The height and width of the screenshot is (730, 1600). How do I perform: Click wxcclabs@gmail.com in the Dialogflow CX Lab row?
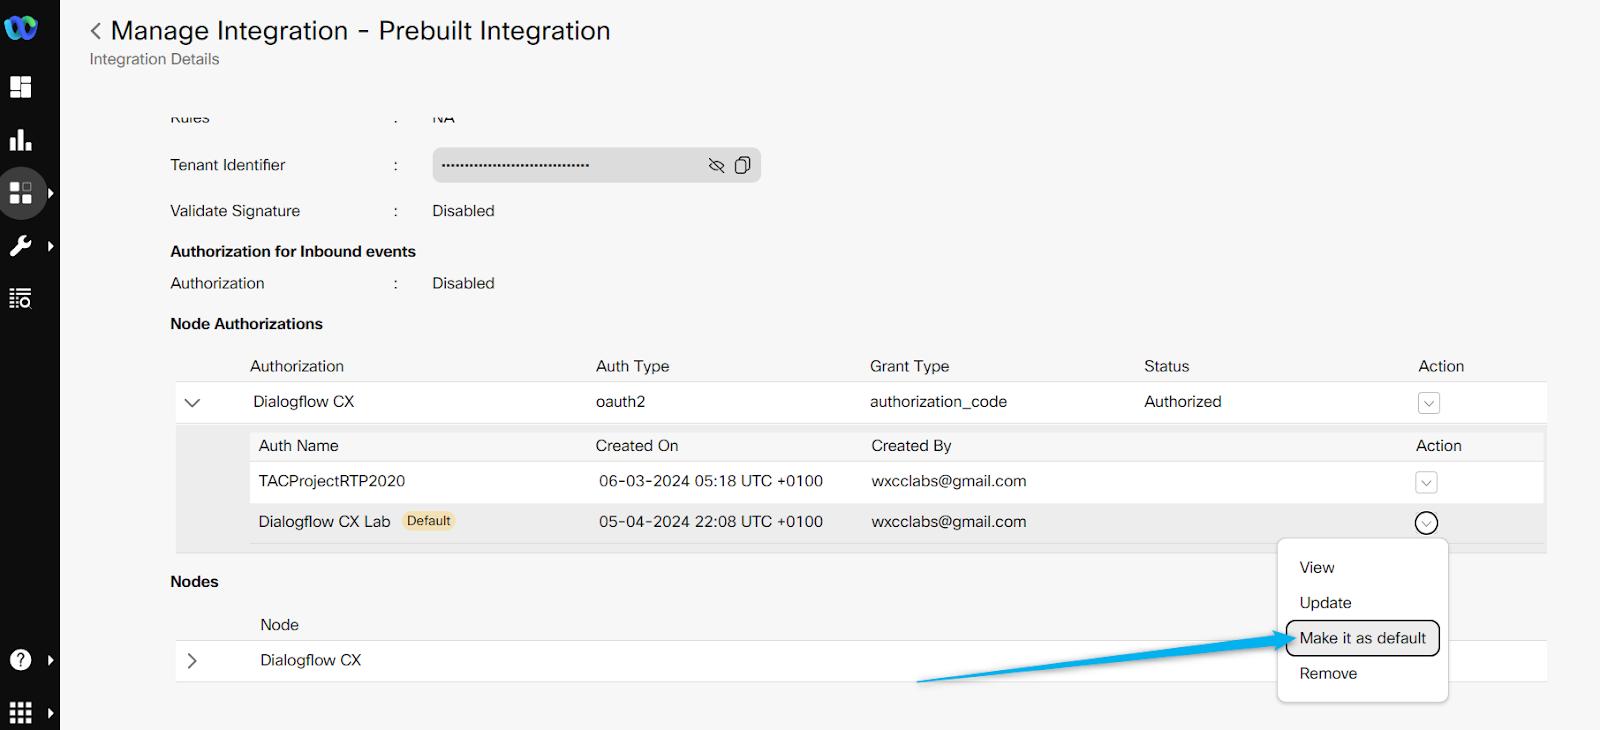949,522
